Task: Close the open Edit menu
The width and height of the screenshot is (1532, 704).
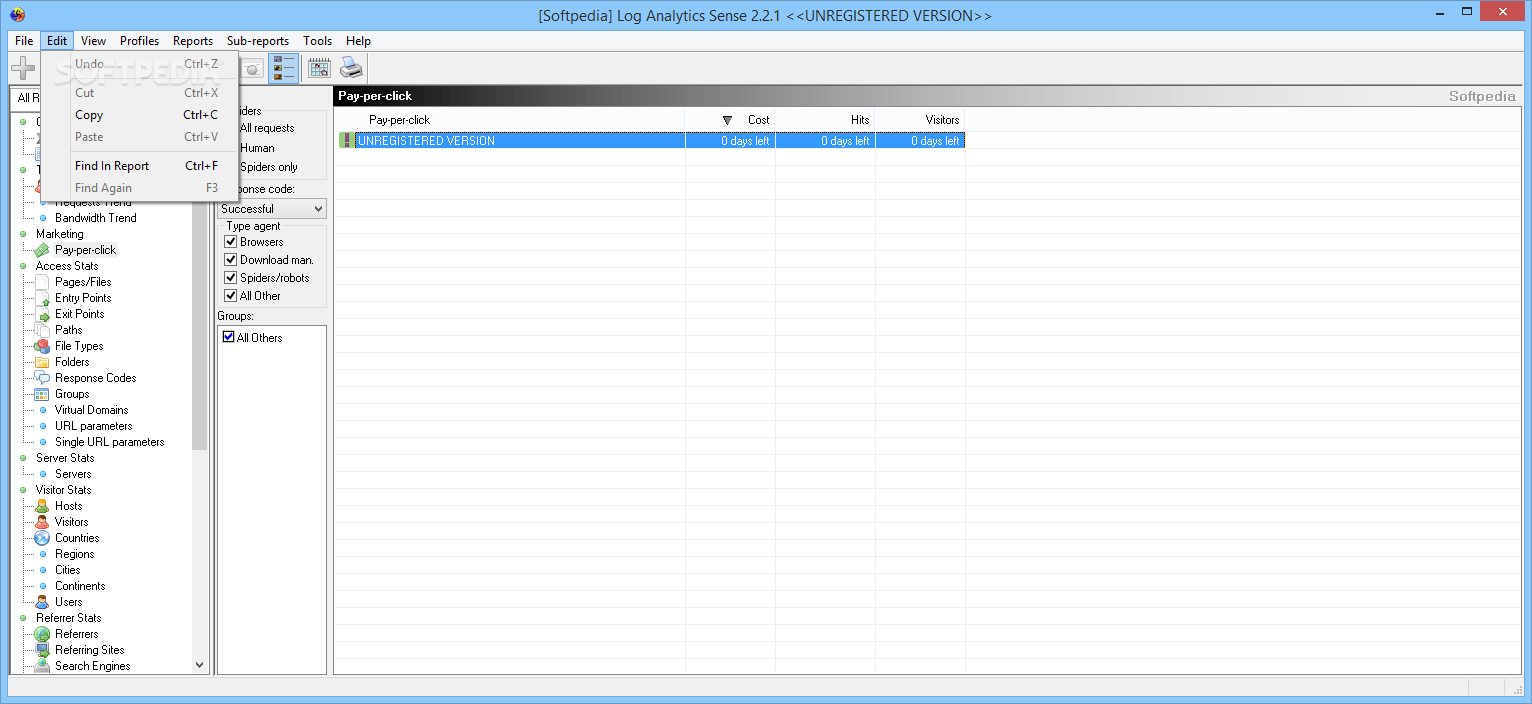Action: tap(57, 41)
